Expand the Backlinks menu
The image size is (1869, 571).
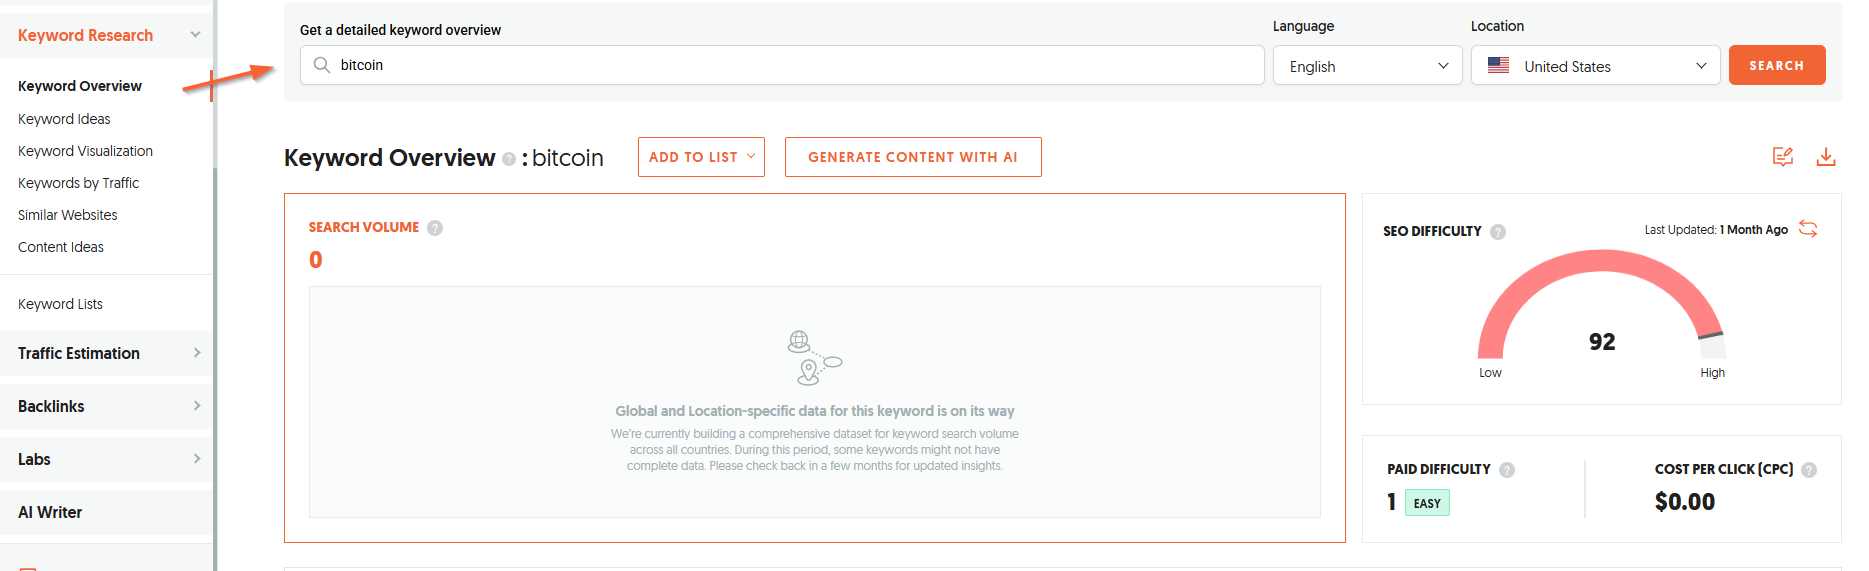click(107, 406)
